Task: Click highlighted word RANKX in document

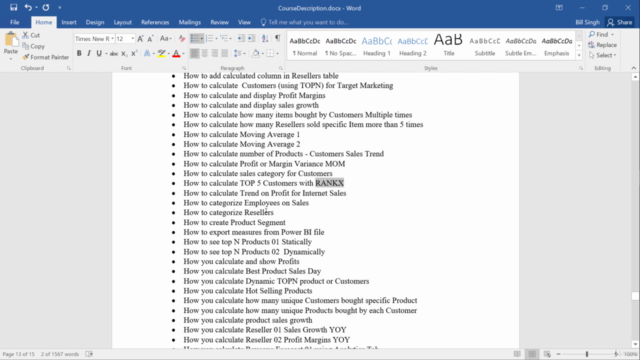Action: pyautogui.click(x=329, y=183)
